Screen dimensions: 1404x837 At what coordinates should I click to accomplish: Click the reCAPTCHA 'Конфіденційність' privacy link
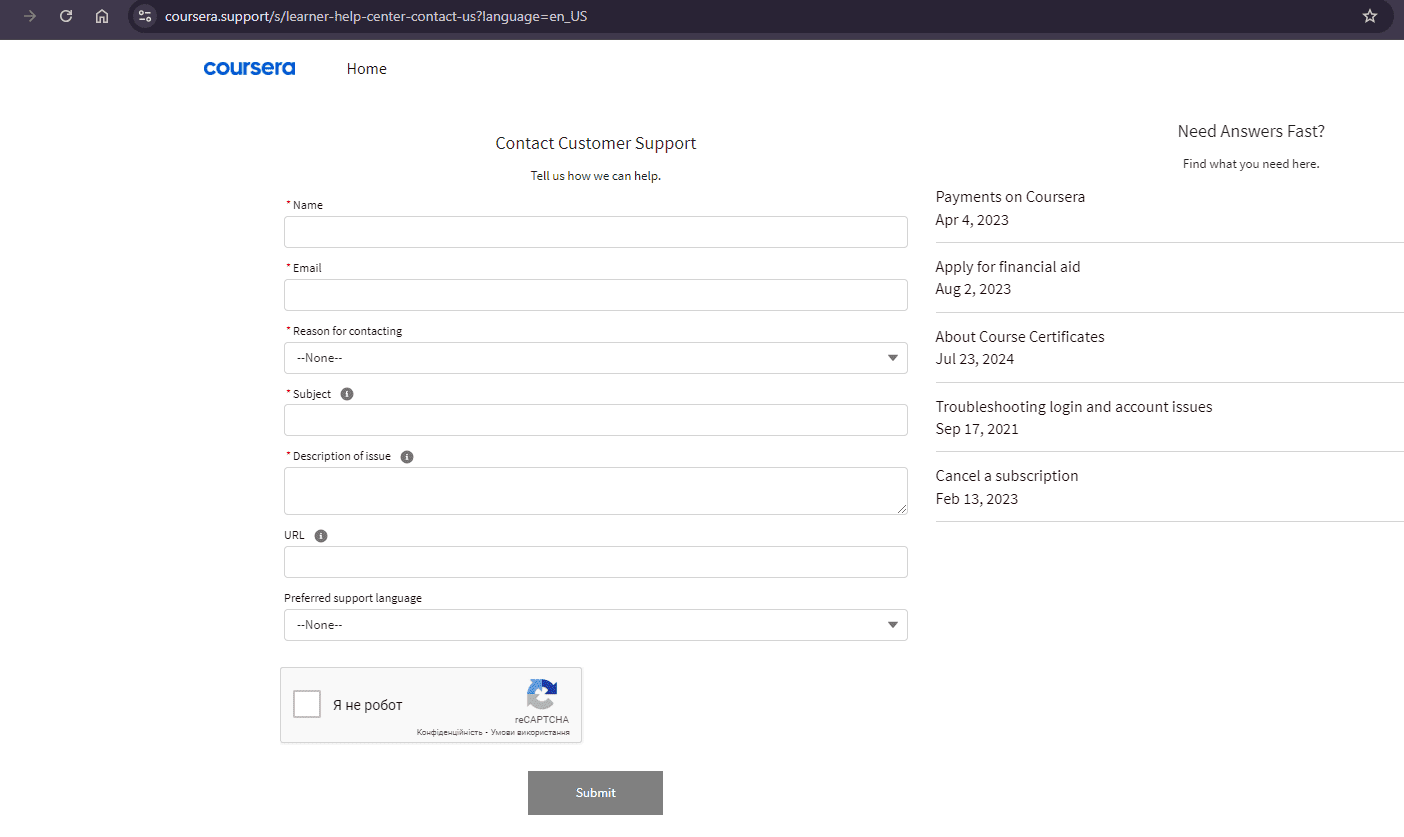click(449, 733)
